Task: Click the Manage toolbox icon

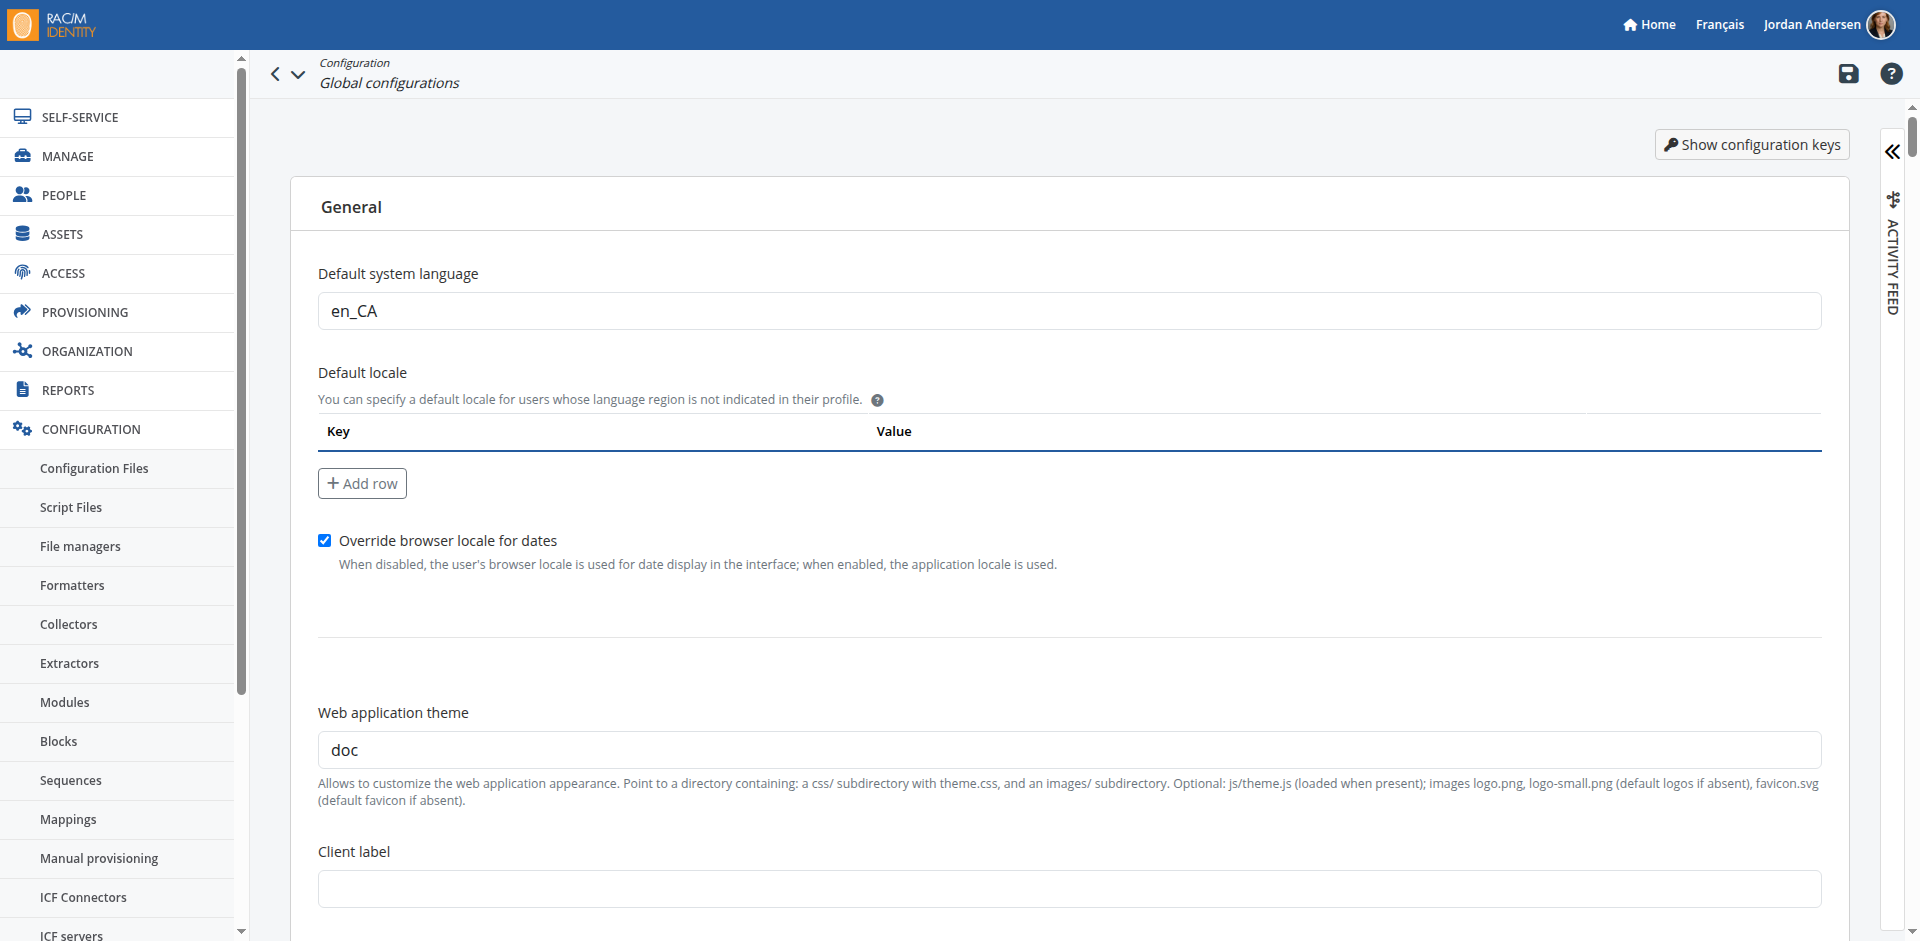Action: click(x=22, y=156)
